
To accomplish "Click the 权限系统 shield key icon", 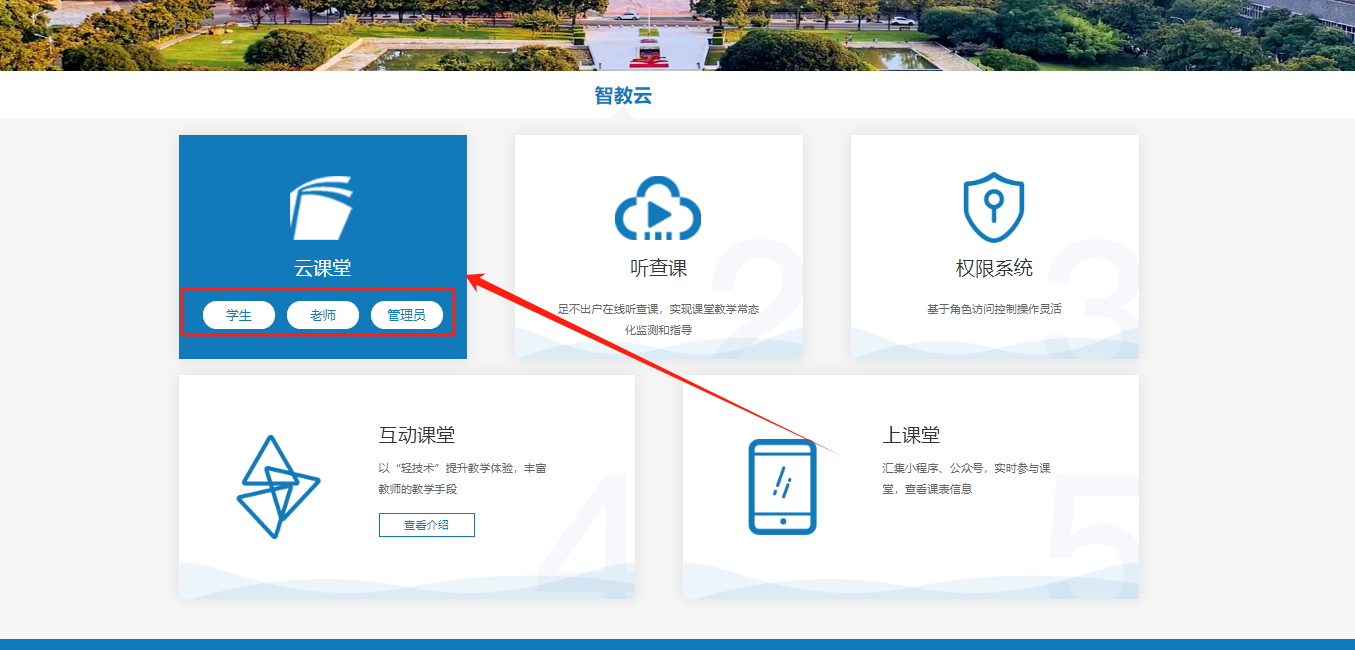I will pyautogui.click(x=993, y=207).
